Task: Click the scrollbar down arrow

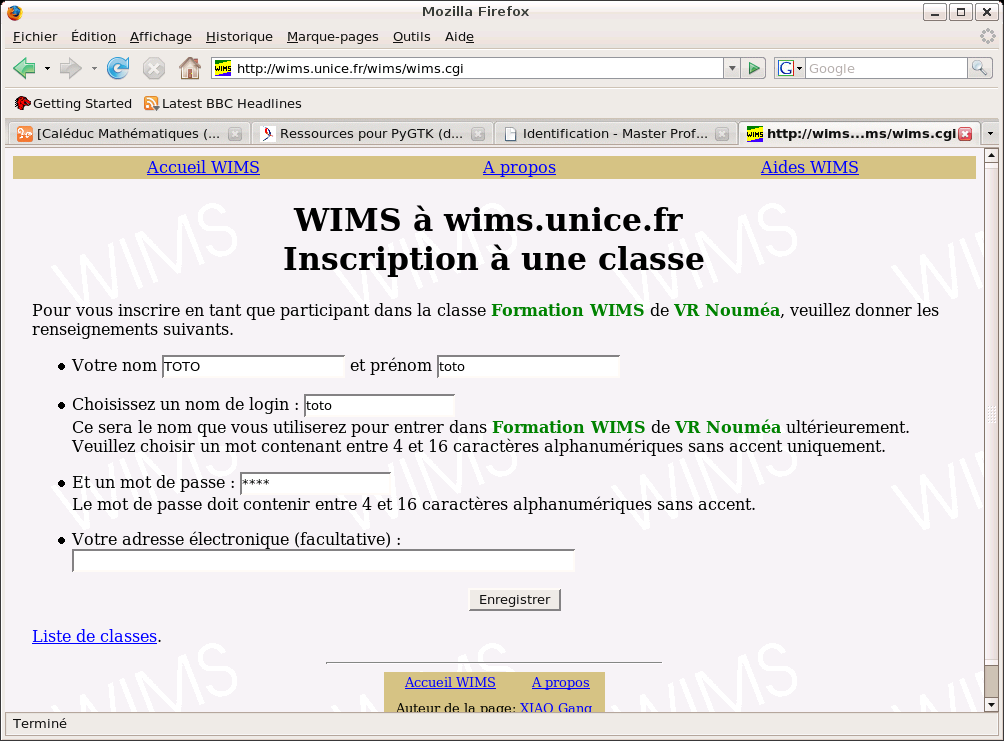Action: click(991, 704)
